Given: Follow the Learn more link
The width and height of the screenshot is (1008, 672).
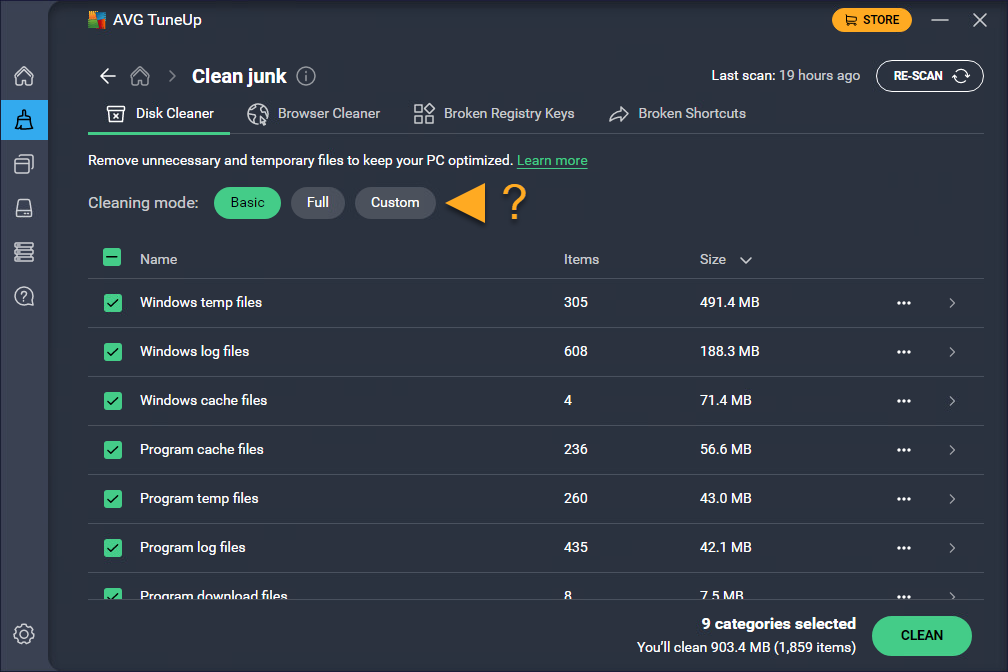Looking at the screenshot, I should pos(552,161).
